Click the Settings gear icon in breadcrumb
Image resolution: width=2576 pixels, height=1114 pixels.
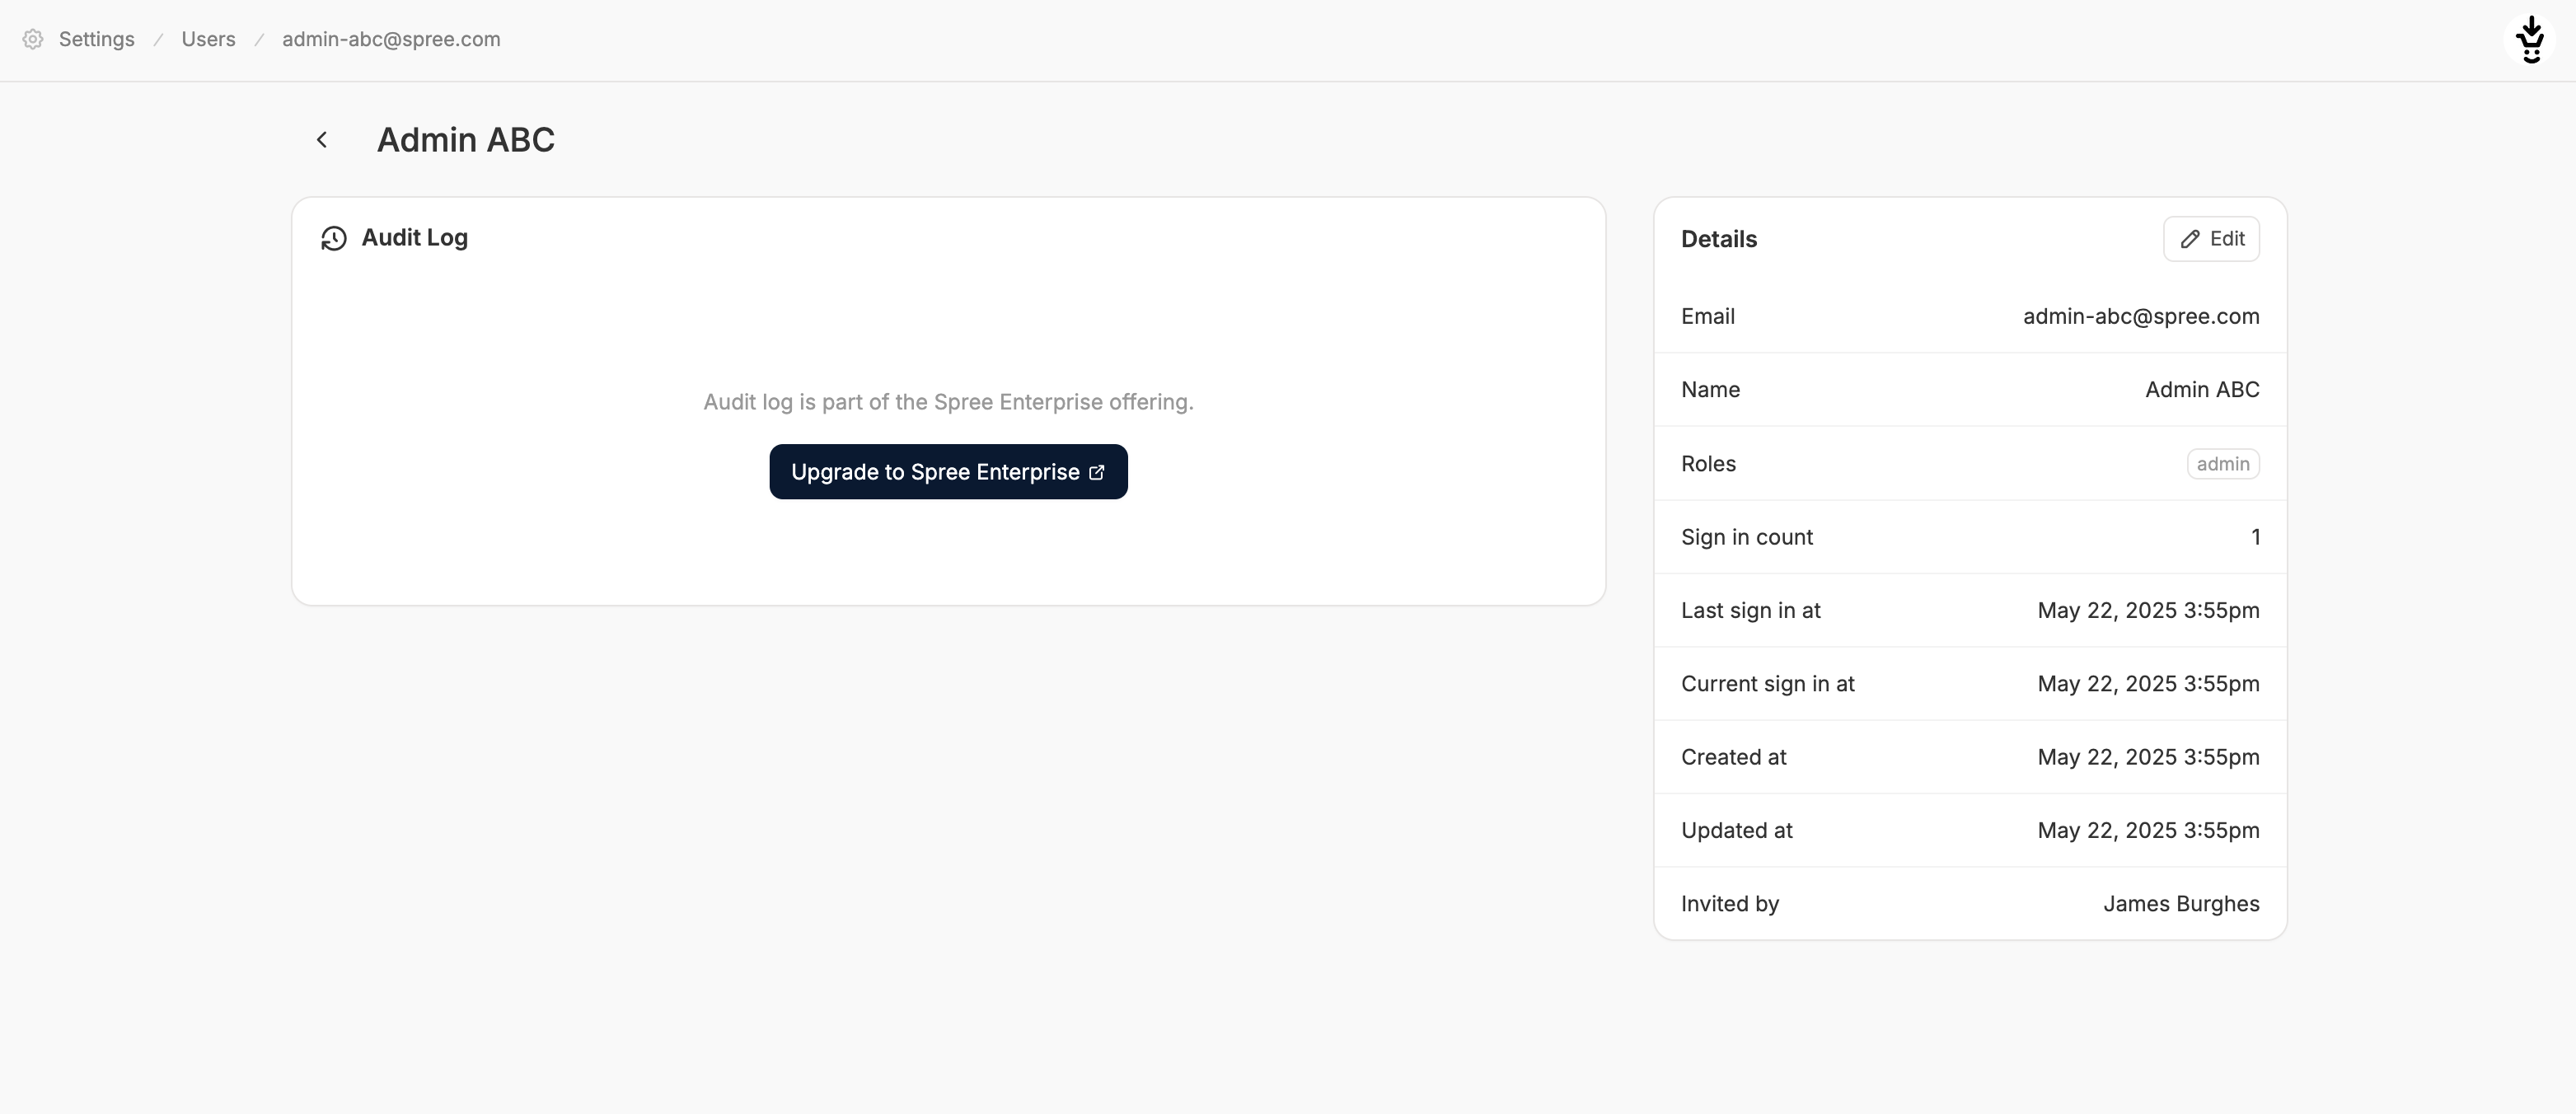tap(33, 39)
